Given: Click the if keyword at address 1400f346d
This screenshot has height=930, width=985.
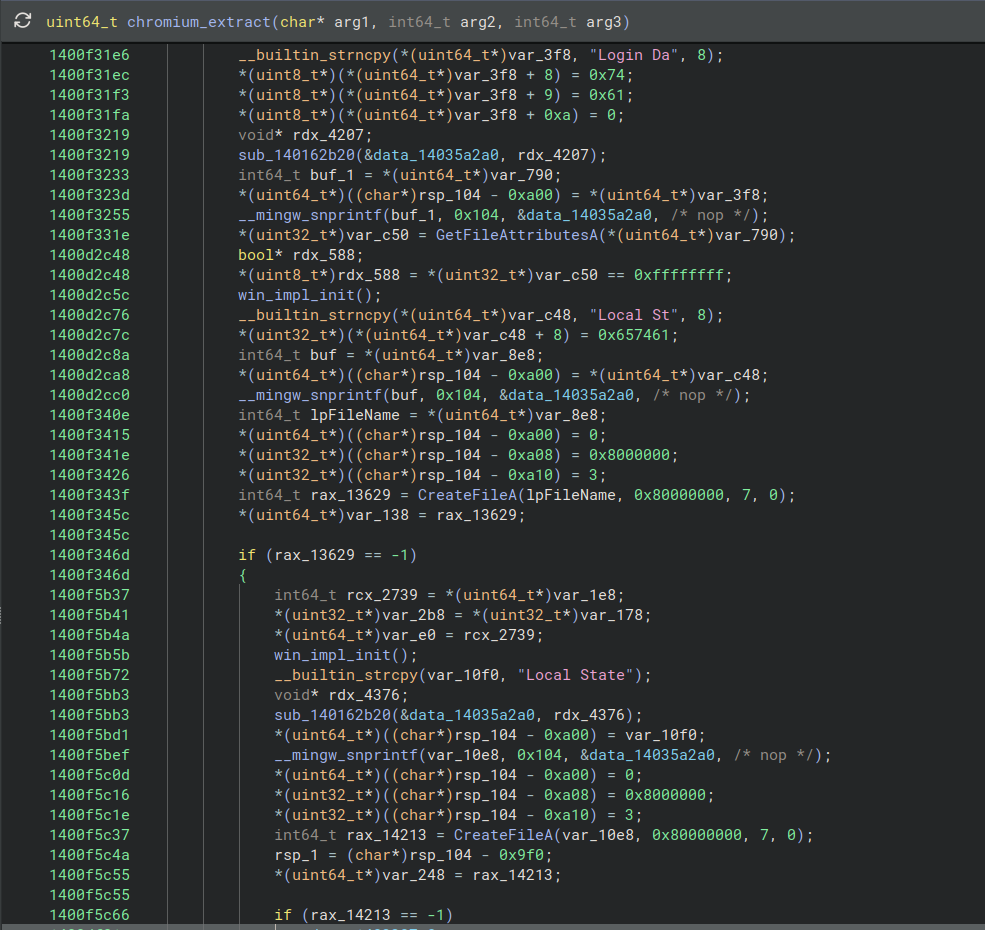Looking at the screenshot, I should pos(247,555).
